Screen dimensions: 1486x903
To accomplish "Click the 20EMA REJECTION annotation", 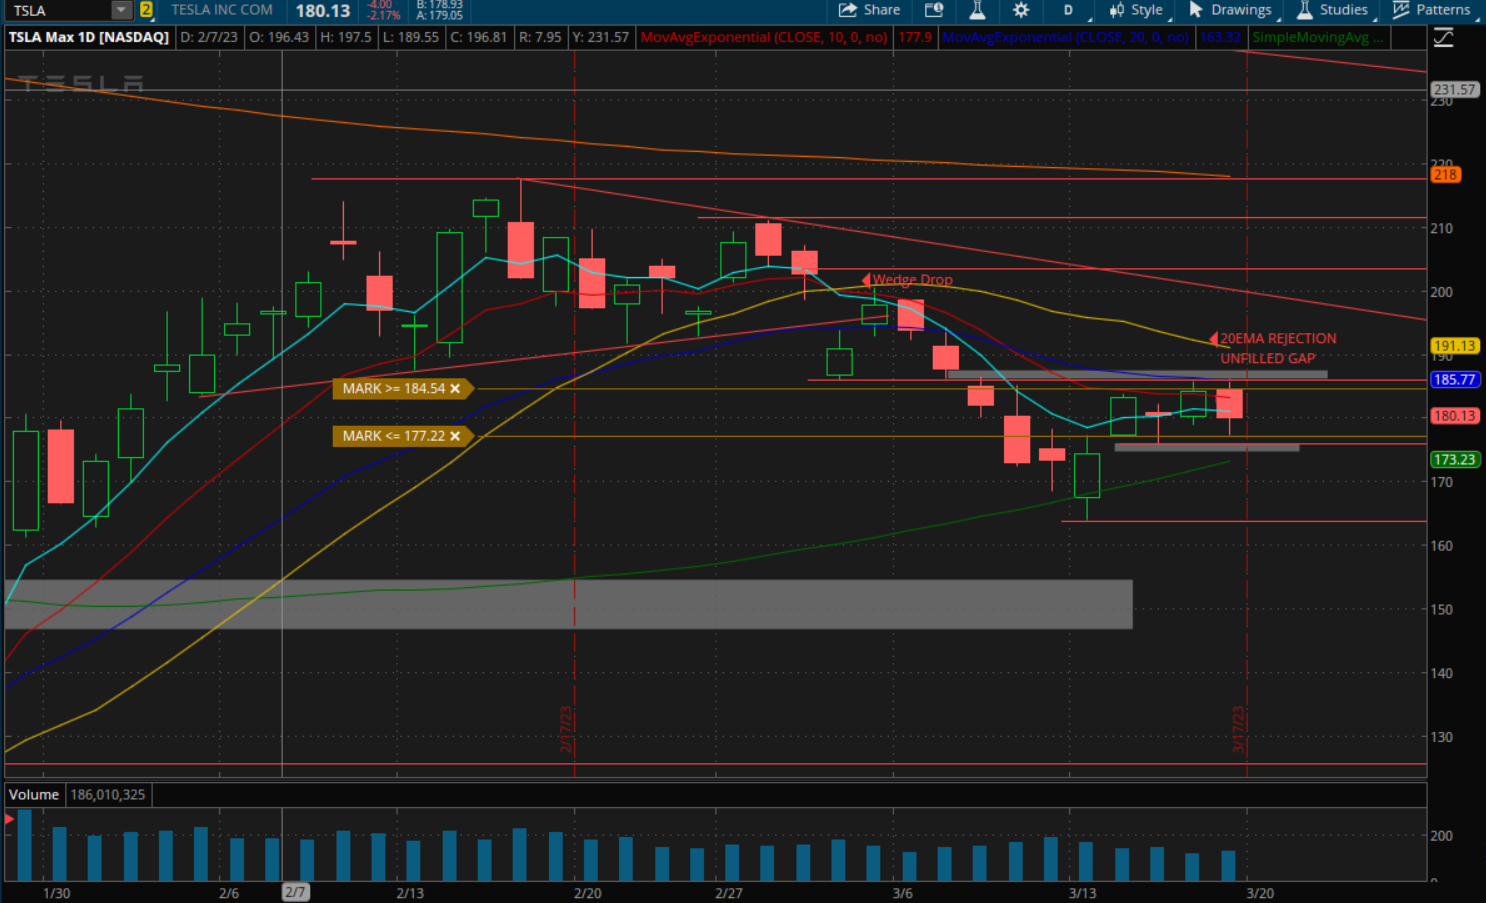I will click(1278, 339).
